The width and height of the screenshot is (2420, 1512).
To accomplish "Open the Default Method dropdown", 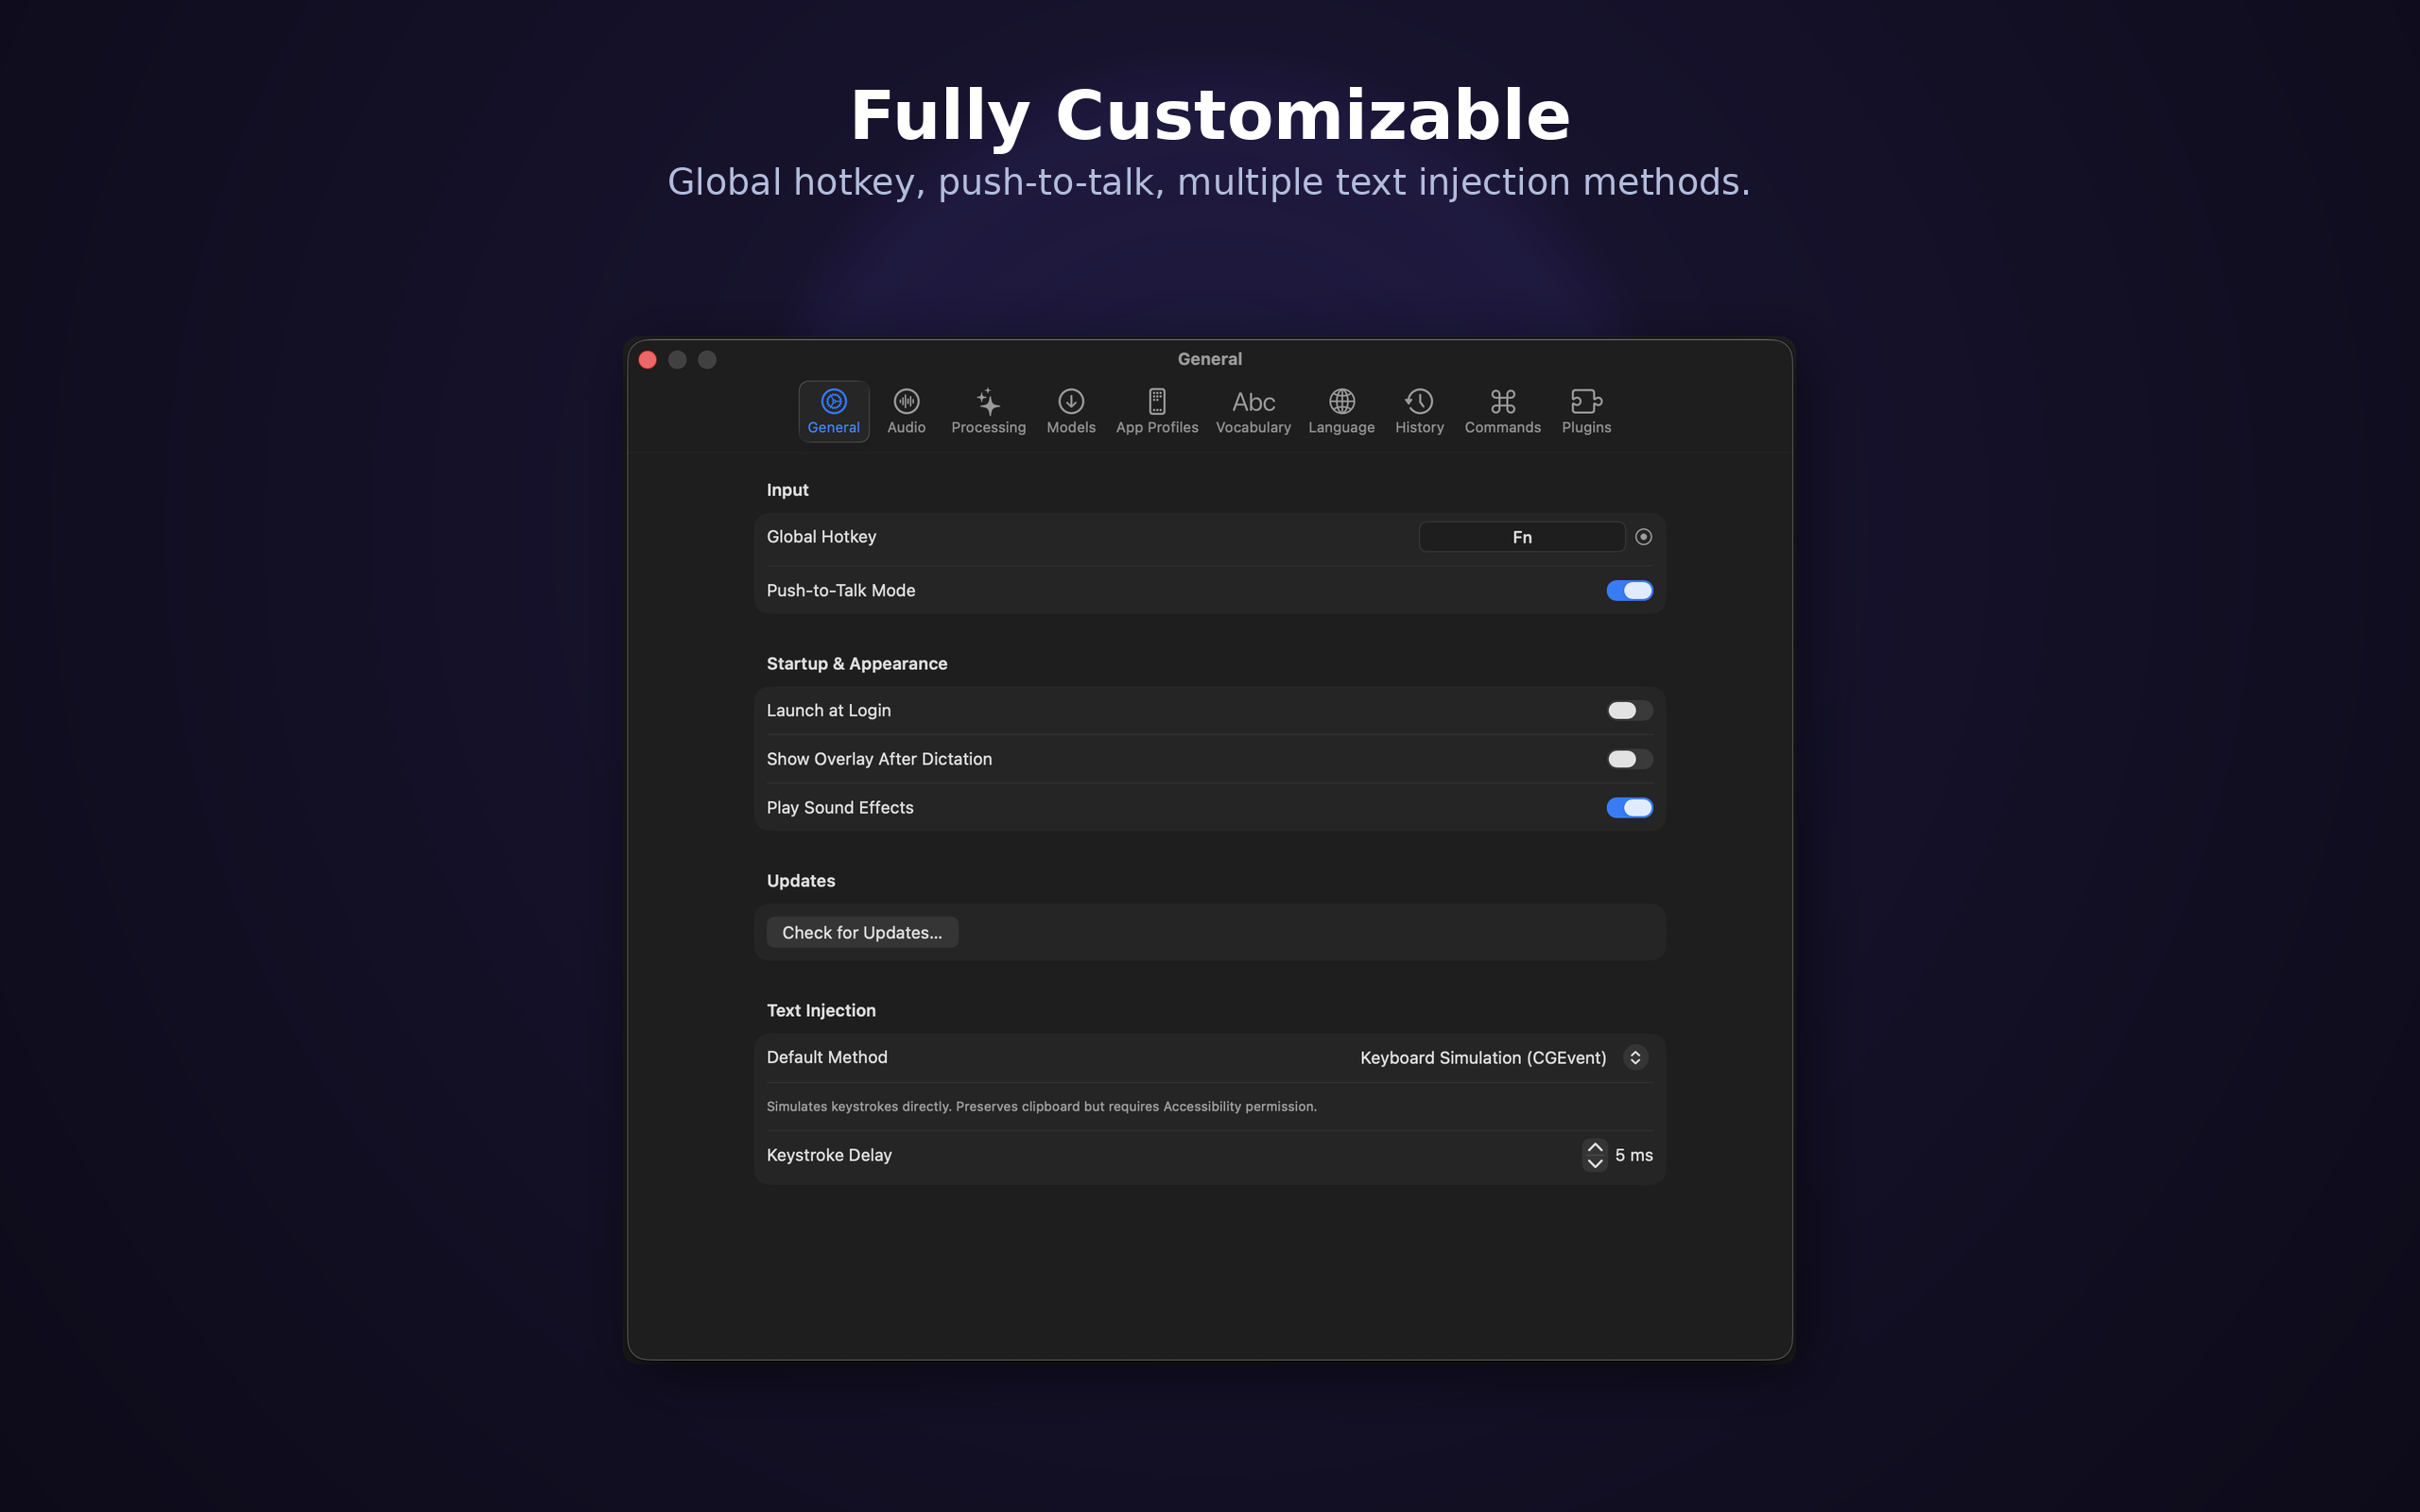I will [x=1634, y=1057].
